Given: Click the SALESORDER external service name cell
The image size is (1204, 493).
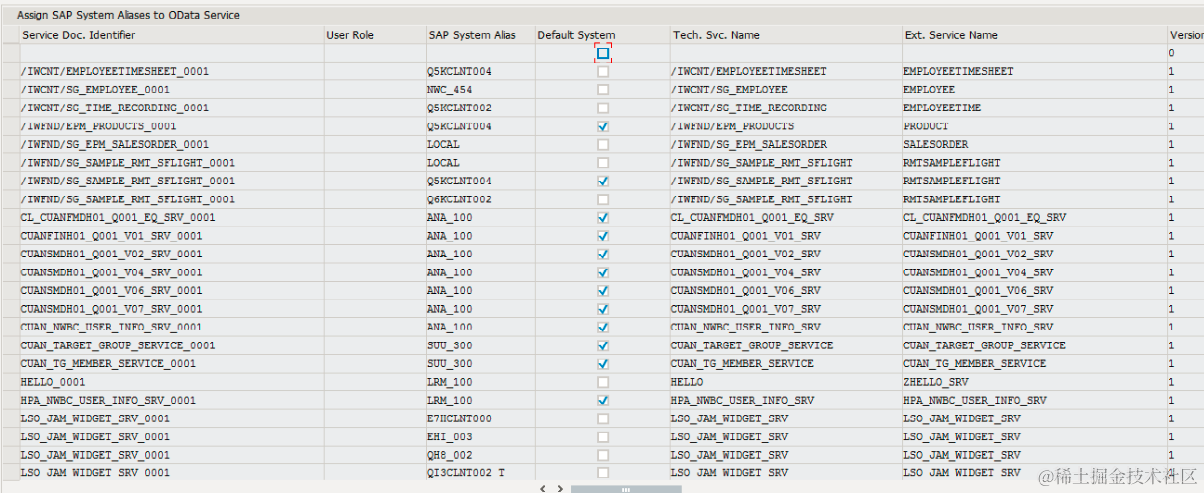Looking at the screenshot, I should (x=1034, y=144).
